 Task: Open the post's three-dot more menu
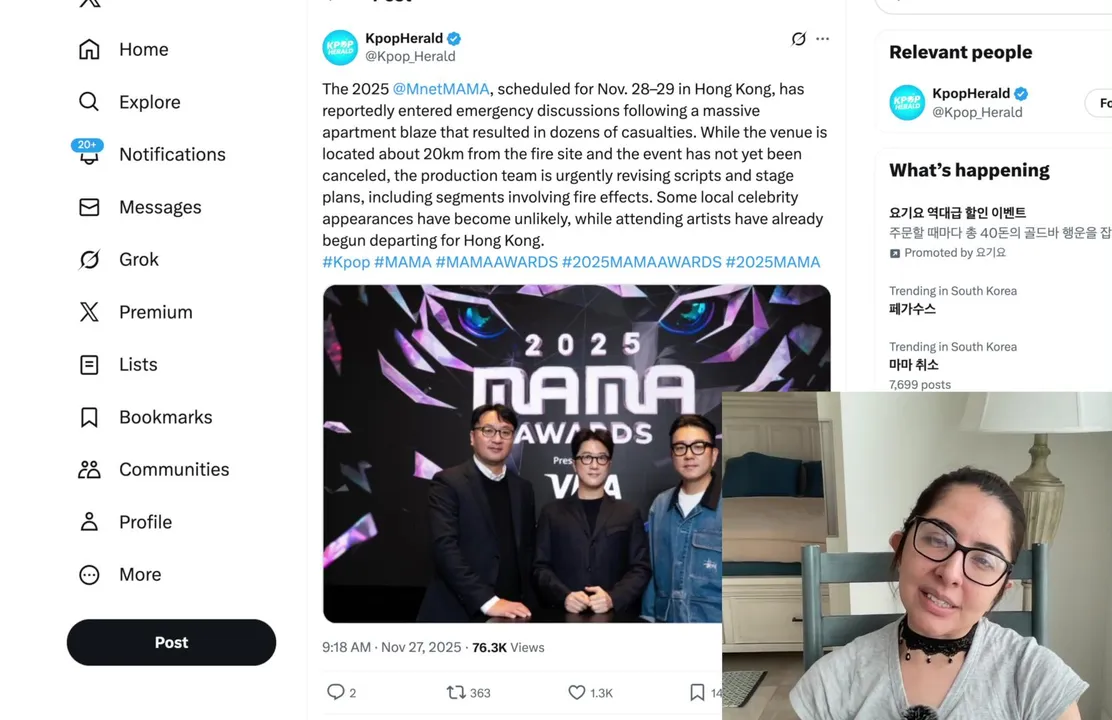(822, 39)
